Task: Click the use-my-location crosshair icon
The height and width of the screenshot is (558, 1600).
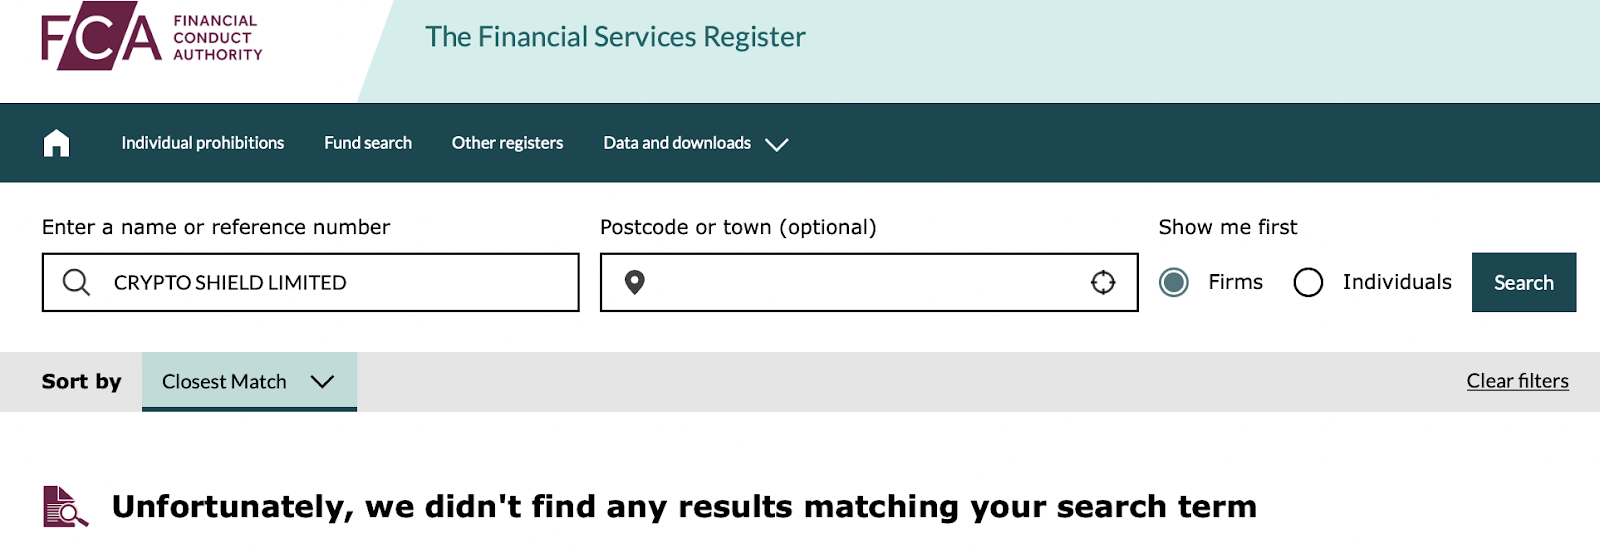Action: tap(1103, 283)
